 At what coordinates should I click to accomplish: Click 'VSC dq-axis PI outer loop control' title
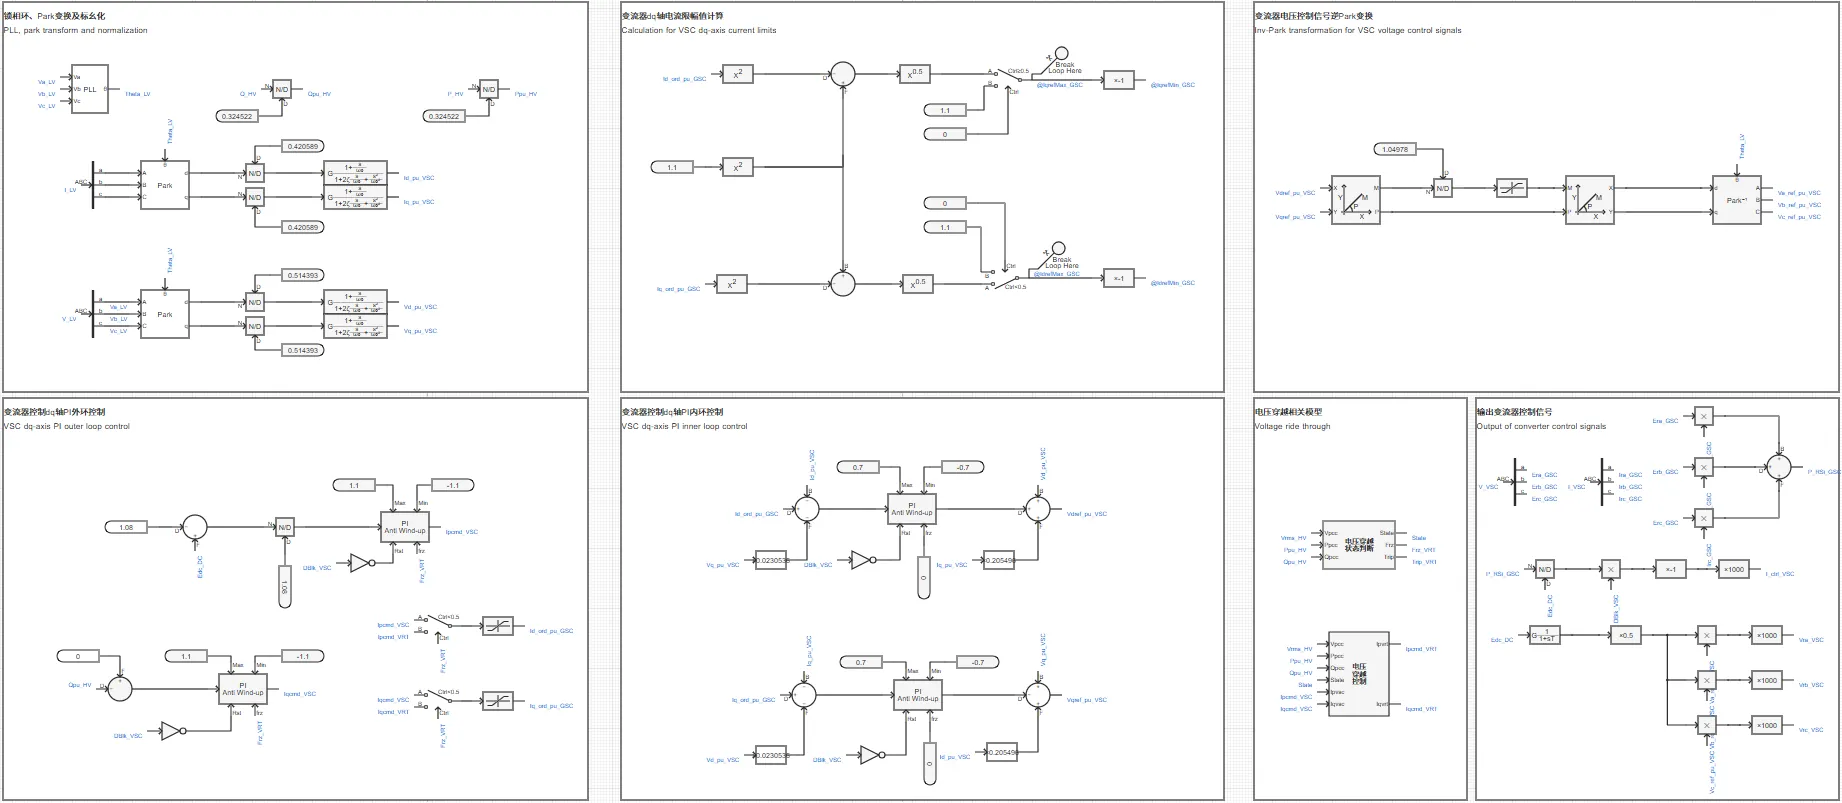tap(66, 426)
